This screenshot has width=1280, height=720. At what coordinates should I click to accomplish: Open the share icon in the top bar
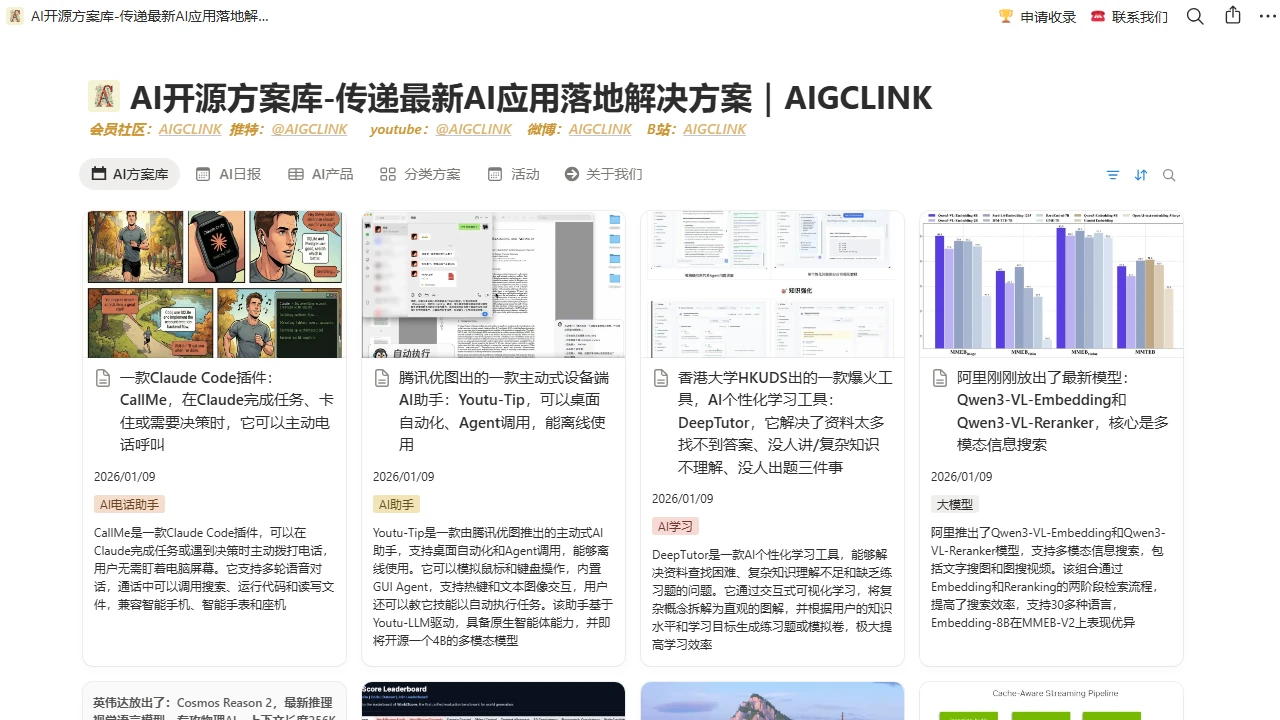point(1232,16)
